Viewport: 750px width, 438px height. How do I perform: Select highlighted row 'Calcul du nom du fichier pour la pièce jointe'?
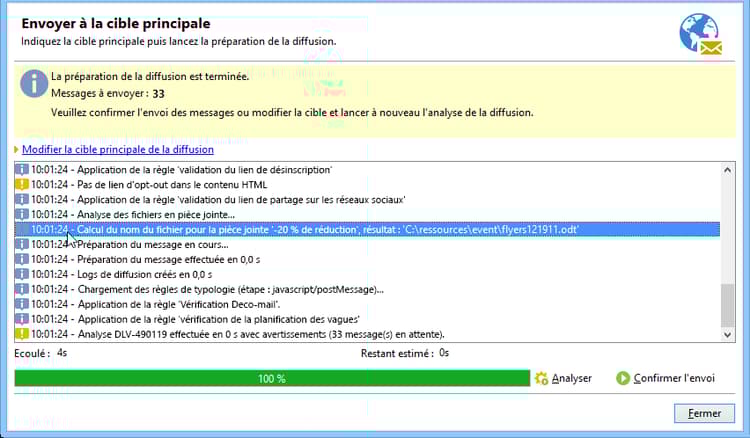point(367,230)
